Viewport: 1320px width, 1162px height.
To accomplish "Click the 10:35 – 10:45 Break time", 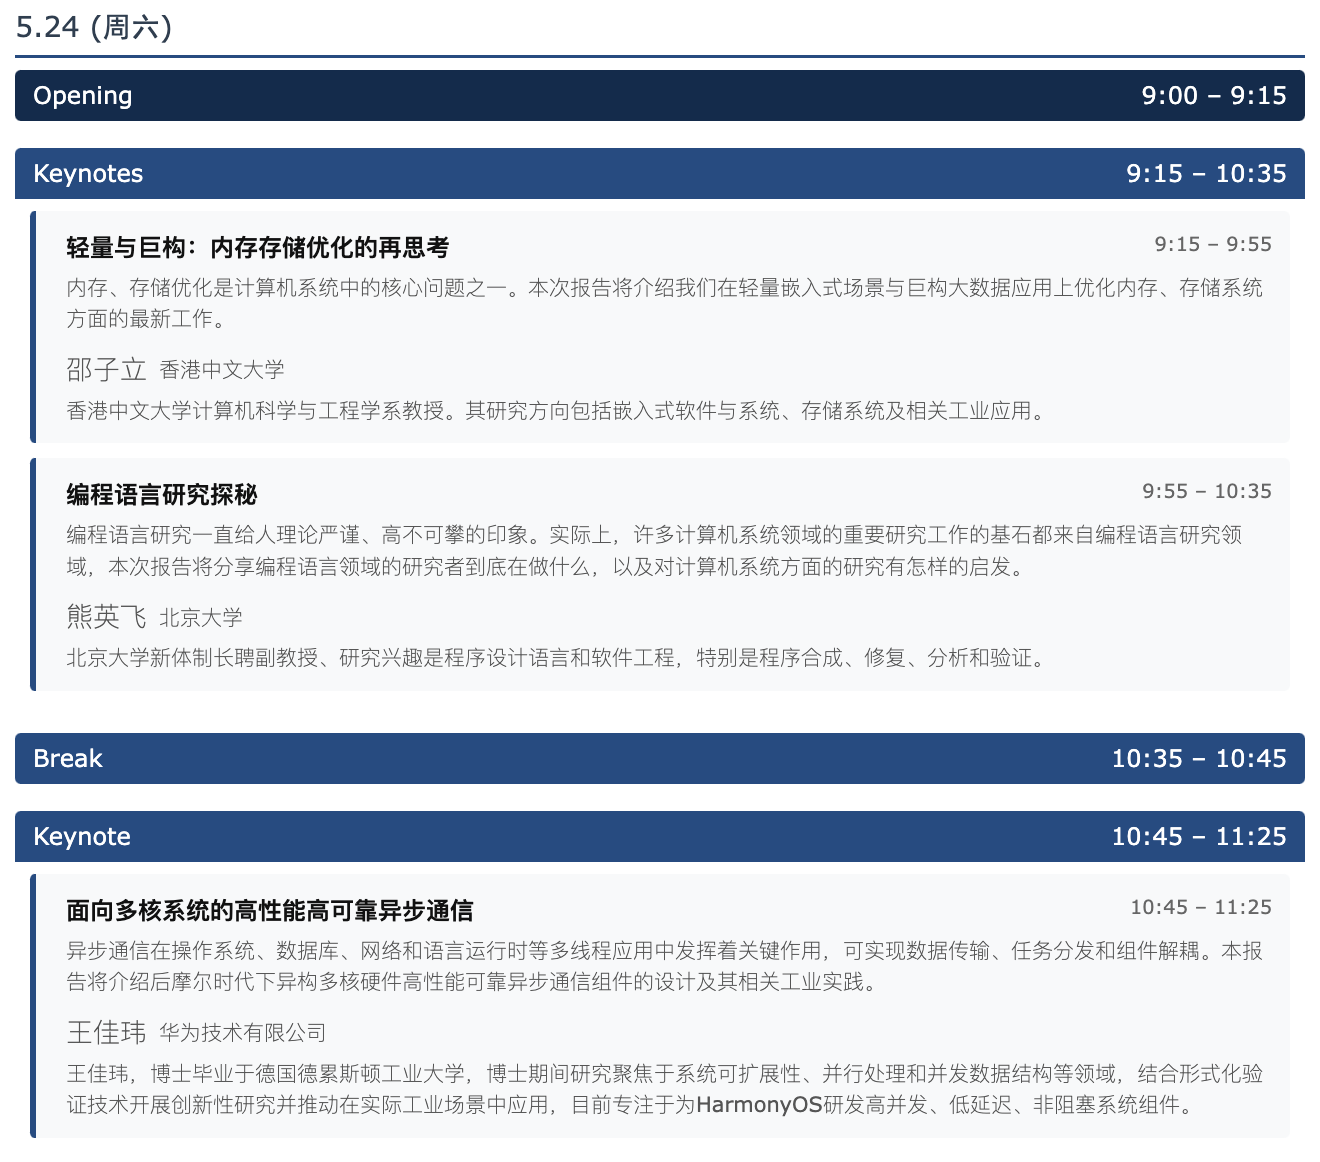I will (x=1198, y=759).
